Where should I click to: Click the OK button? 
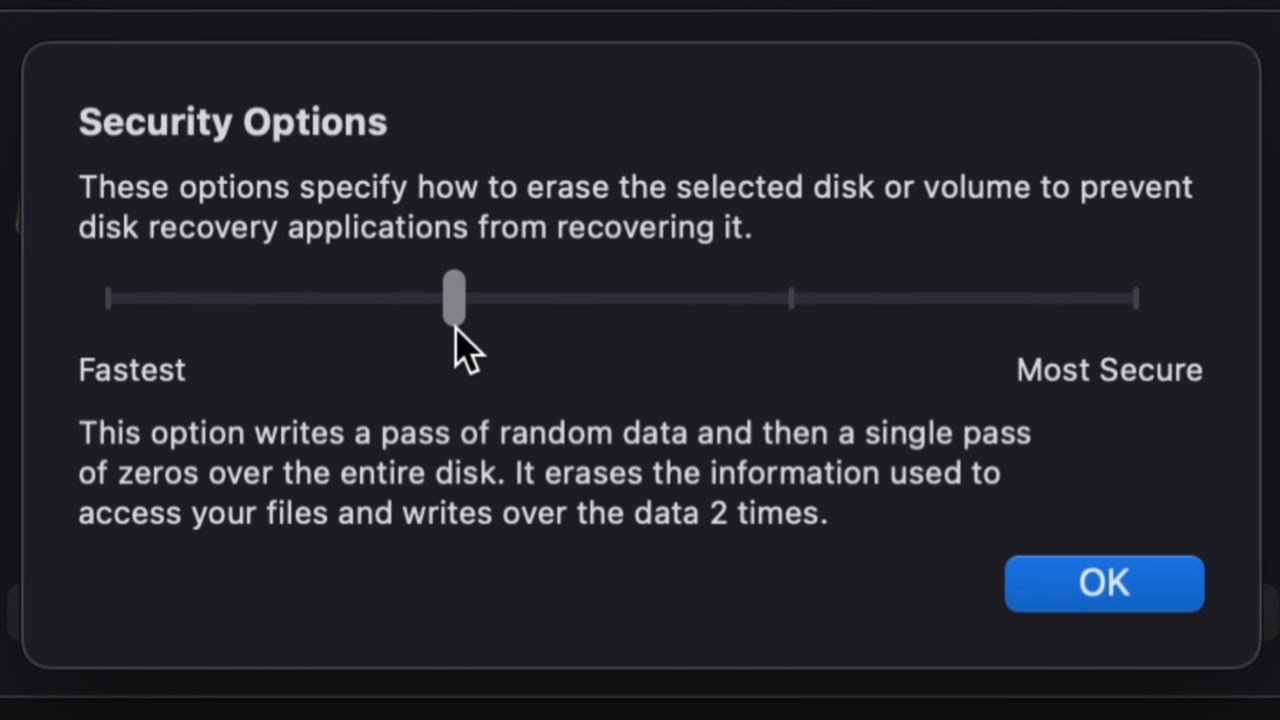[x=1104, y=583]
